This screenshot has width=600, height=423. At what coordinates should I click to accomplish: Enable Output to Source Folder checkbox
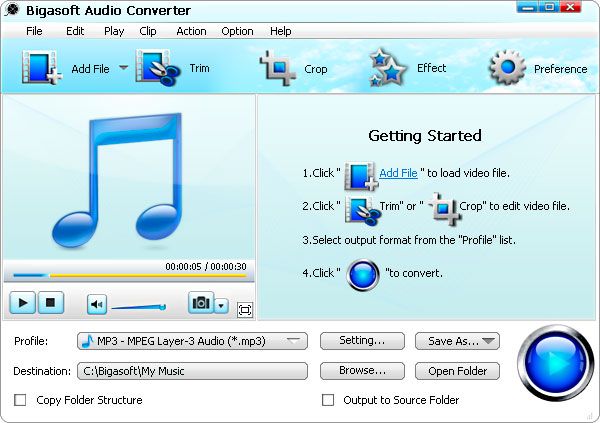(328, 400)
